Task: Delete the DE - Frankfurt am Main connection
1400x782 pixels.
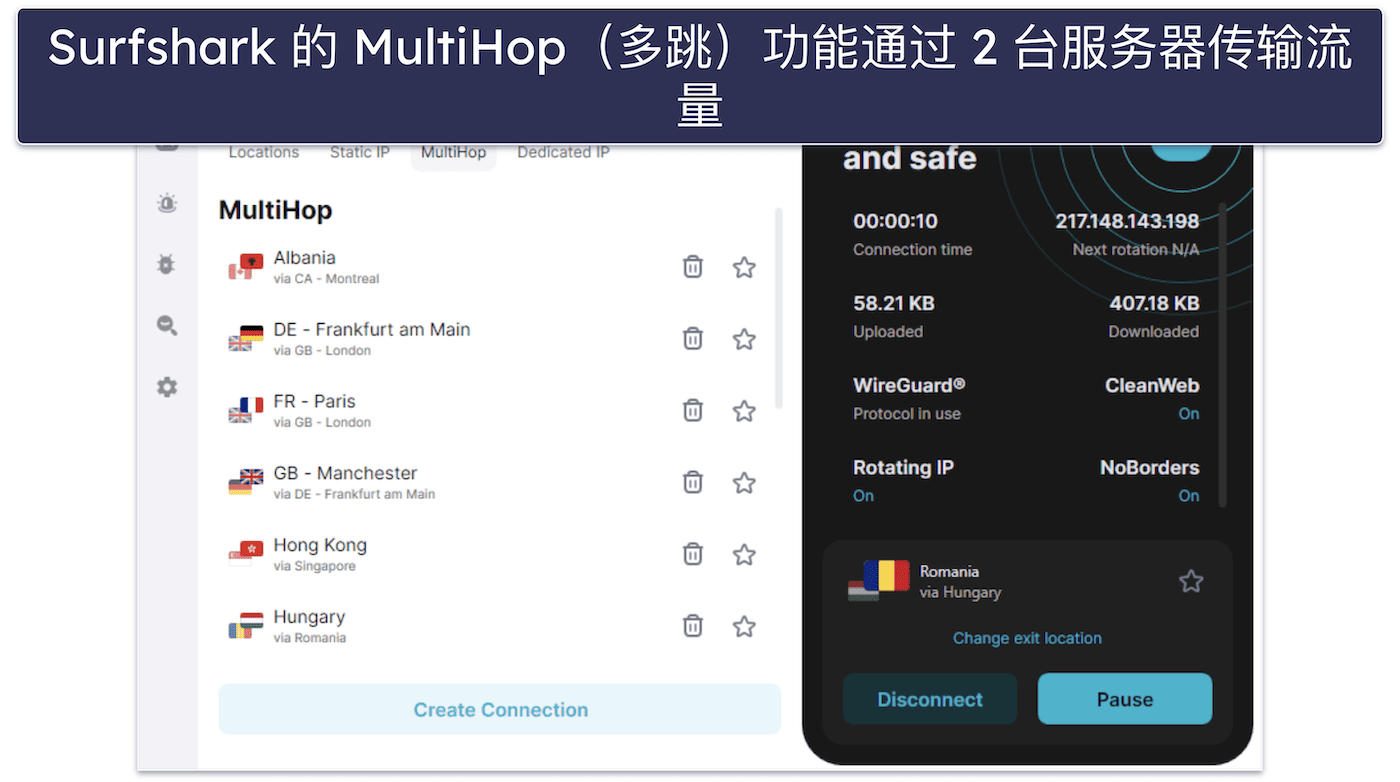Action: tap(693, 339)
